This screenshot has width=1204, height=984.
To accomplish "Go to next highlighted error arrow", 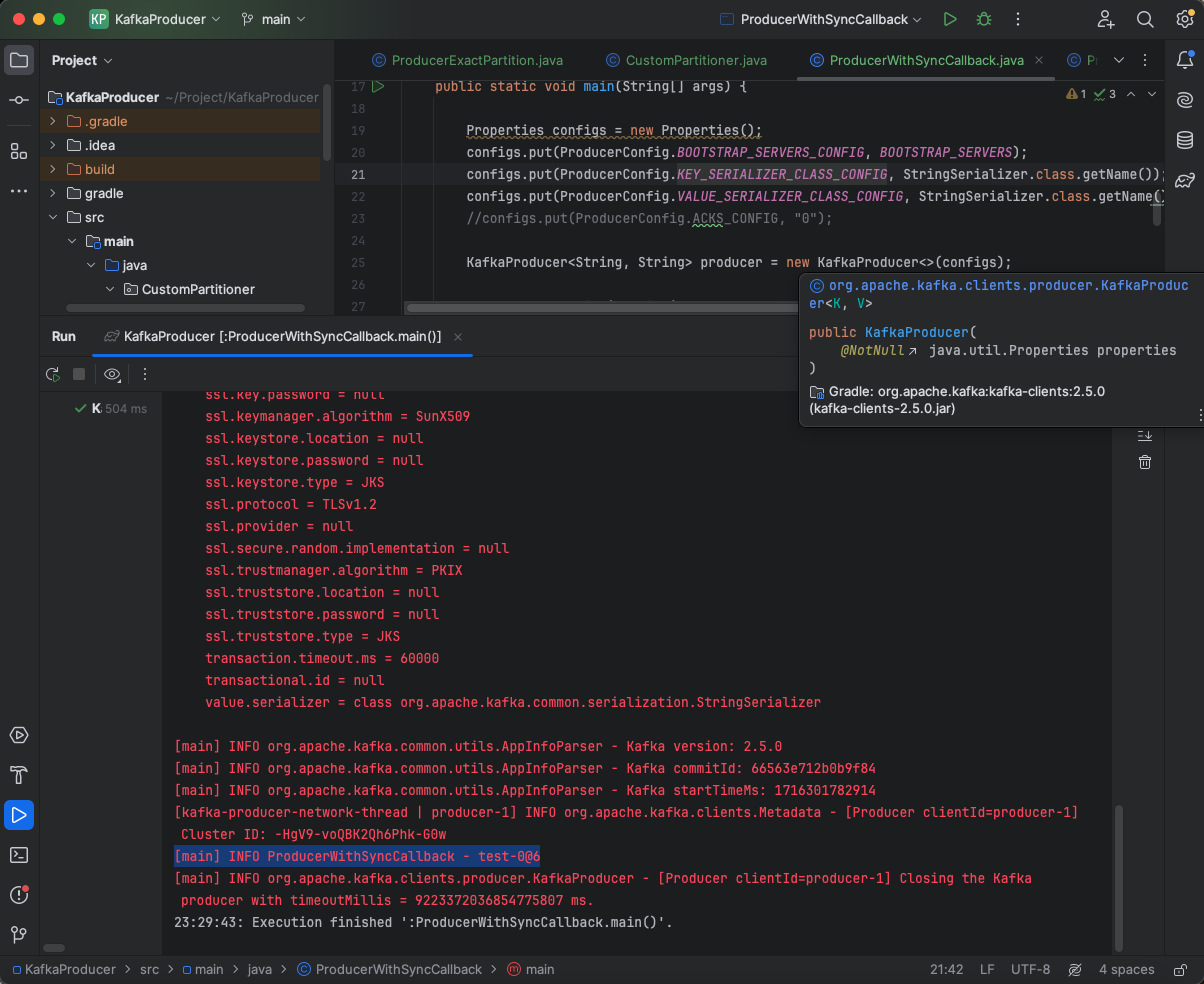I will click(x=1152, y=94).
